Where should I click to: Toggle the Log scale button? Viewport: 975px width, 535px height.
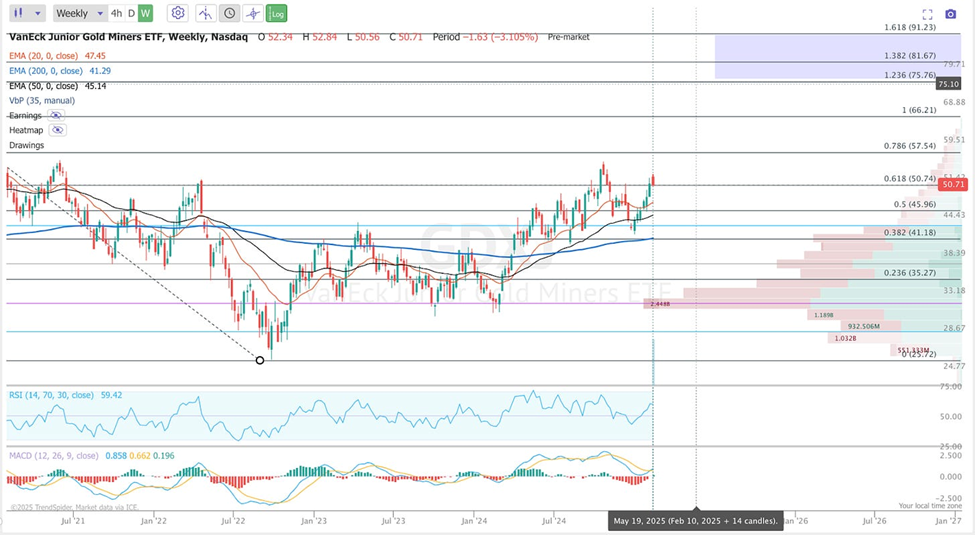tap(277, 13)
